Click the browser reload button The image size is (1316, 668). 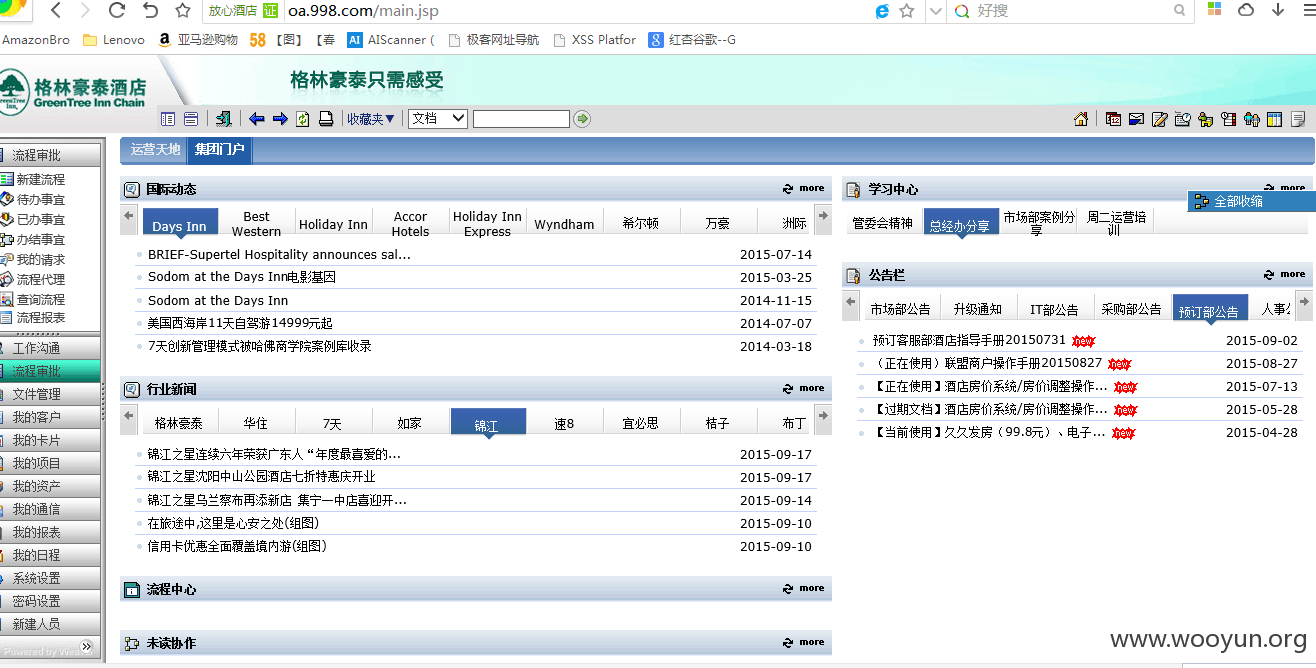click(117, 11)
